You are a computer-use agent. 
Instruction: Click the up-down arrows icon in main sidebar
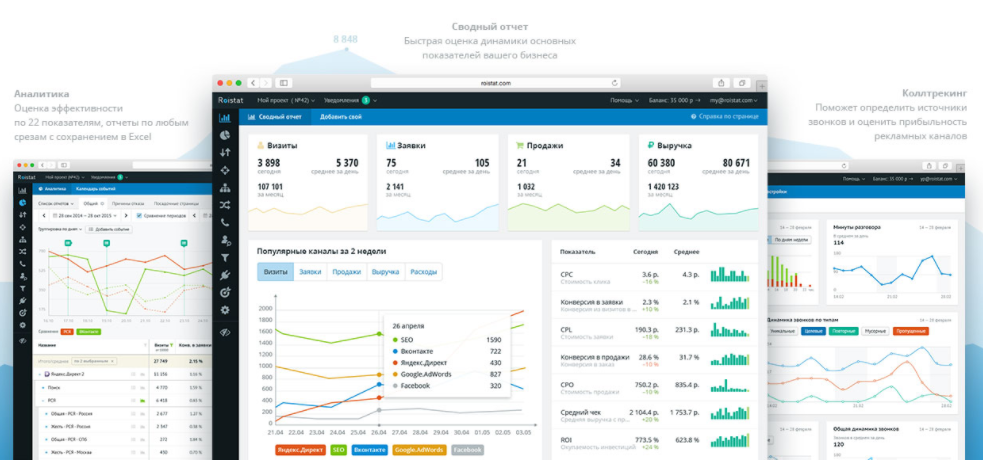point(224,152)
